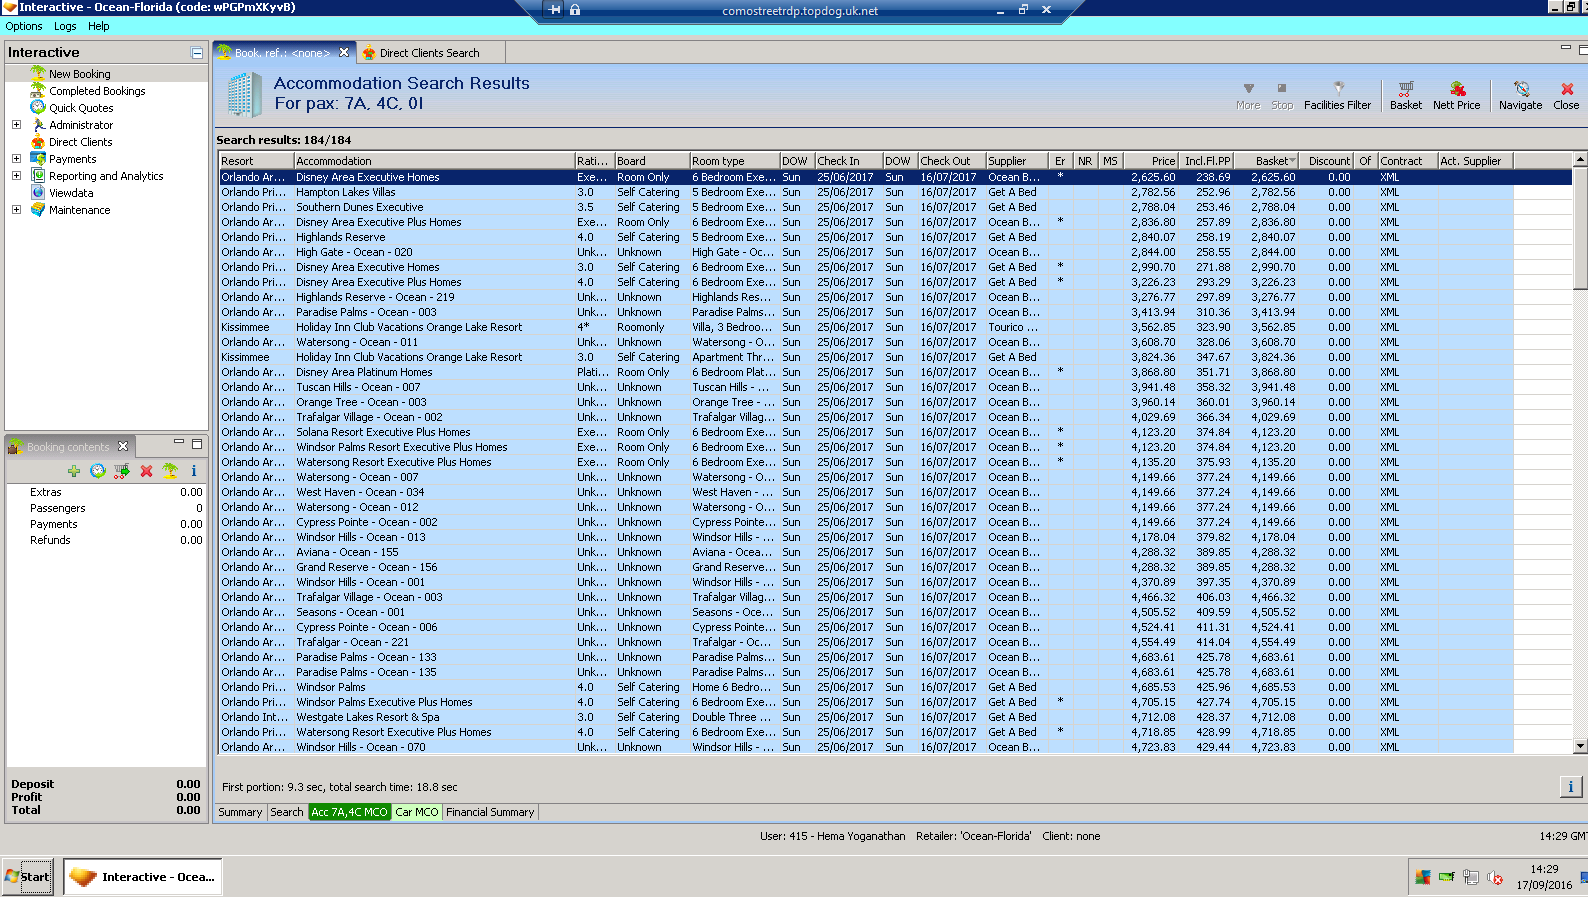This screenshot has width=1588, height=897.
Task: Click the palm tree icon in Booking contents toolbar
Action: [x=170, y=471]
